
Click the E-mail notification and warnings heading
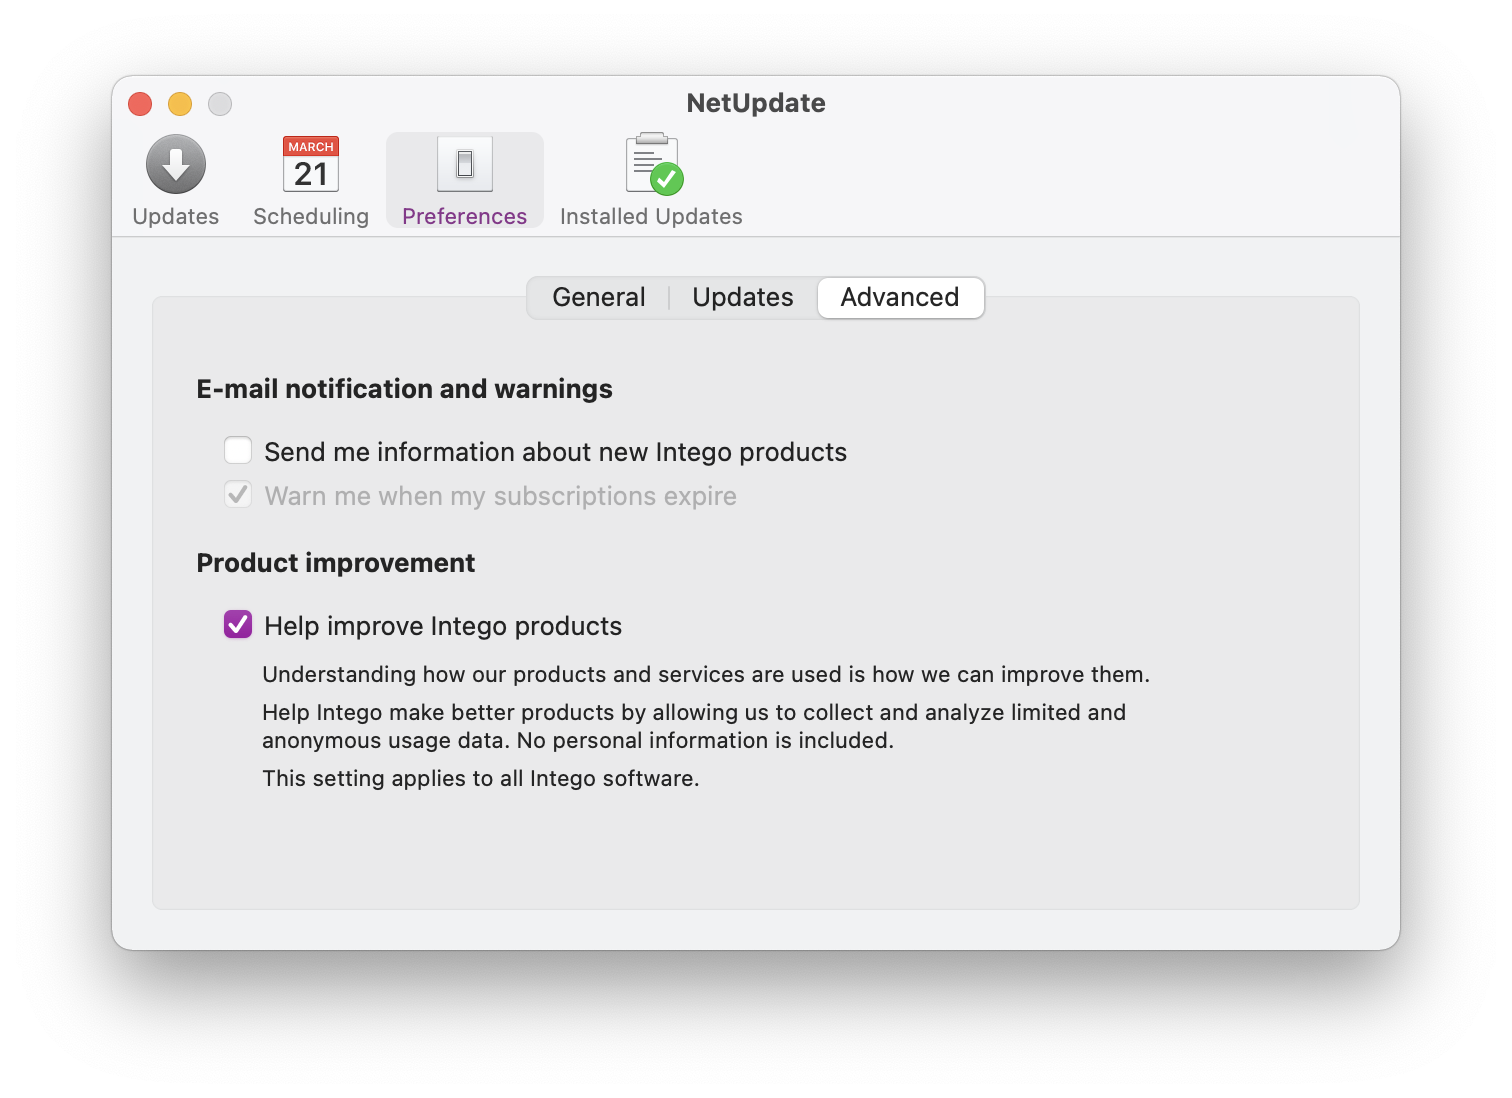coord(405,389)
